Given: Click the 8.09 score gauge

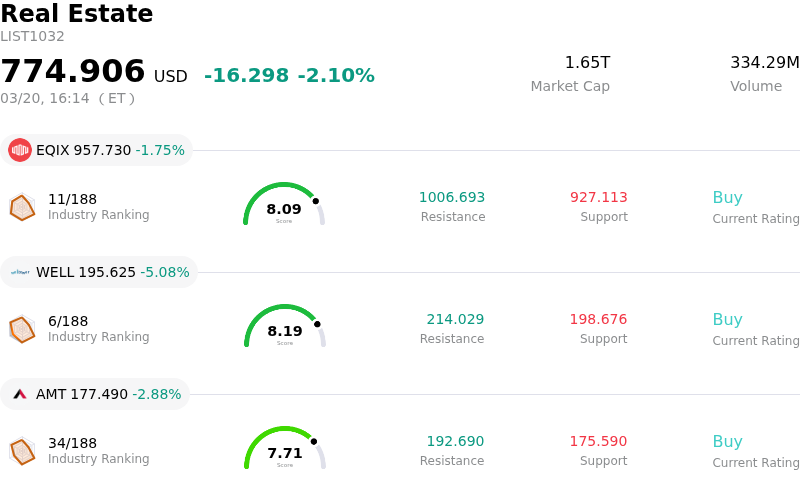Looking at the screenshot, I should pos(284,206).
